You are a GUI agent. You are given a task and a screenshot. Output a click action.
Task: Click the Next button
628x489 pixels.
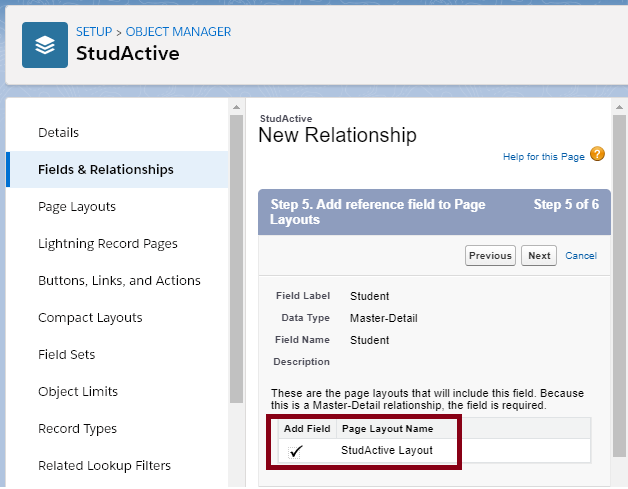[539, 256]
